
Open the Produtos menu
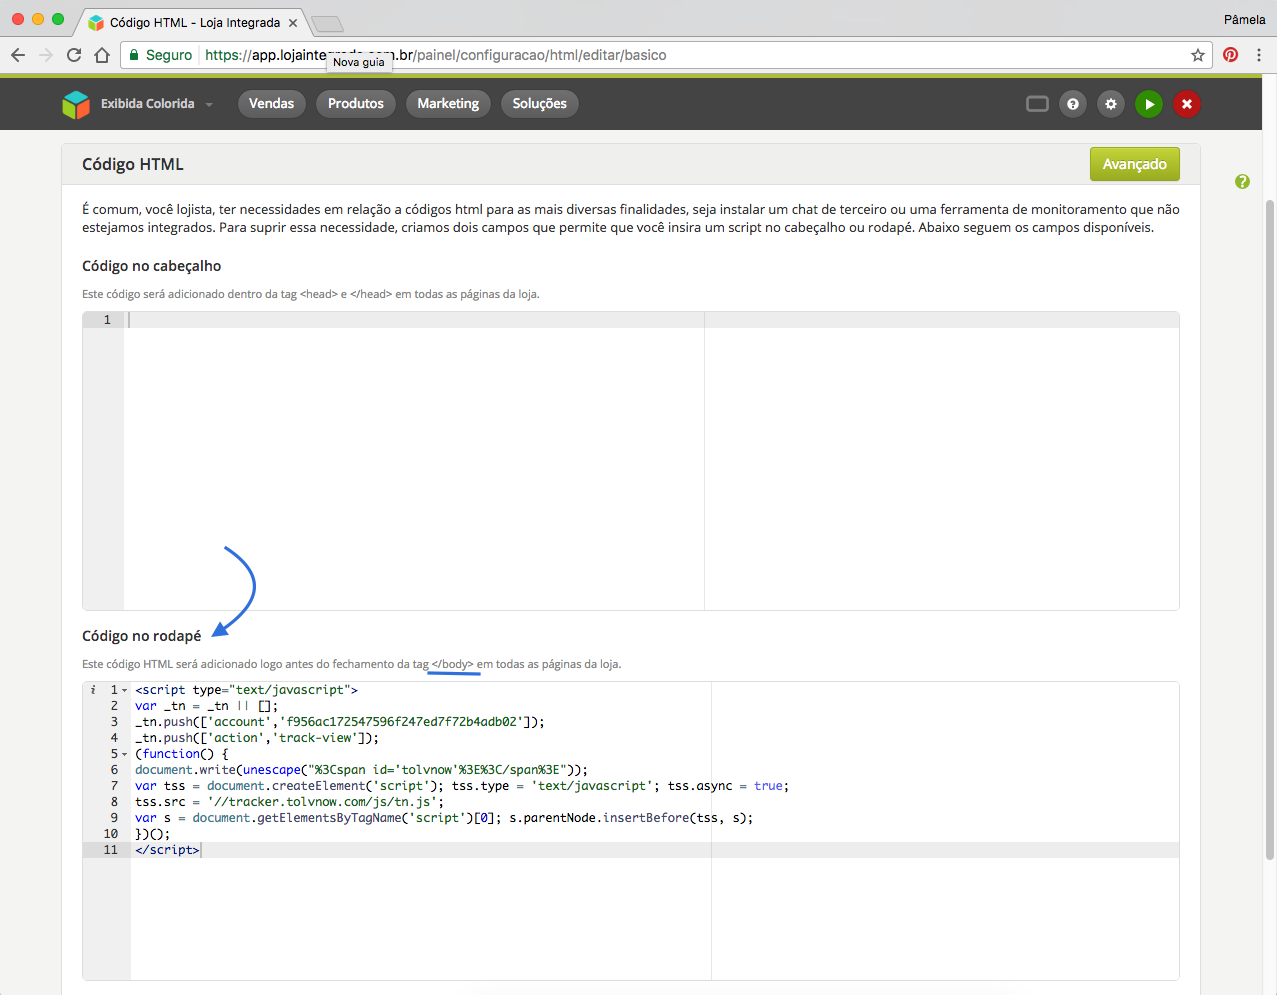(356, 104)
